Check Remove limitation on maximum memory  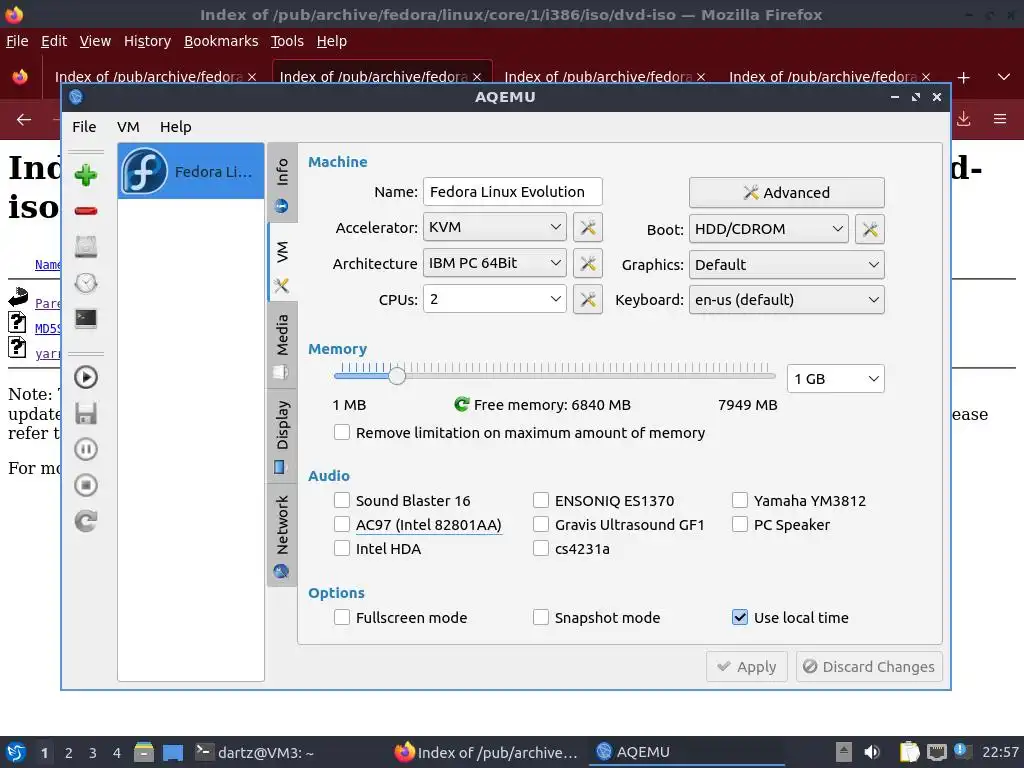342,432
